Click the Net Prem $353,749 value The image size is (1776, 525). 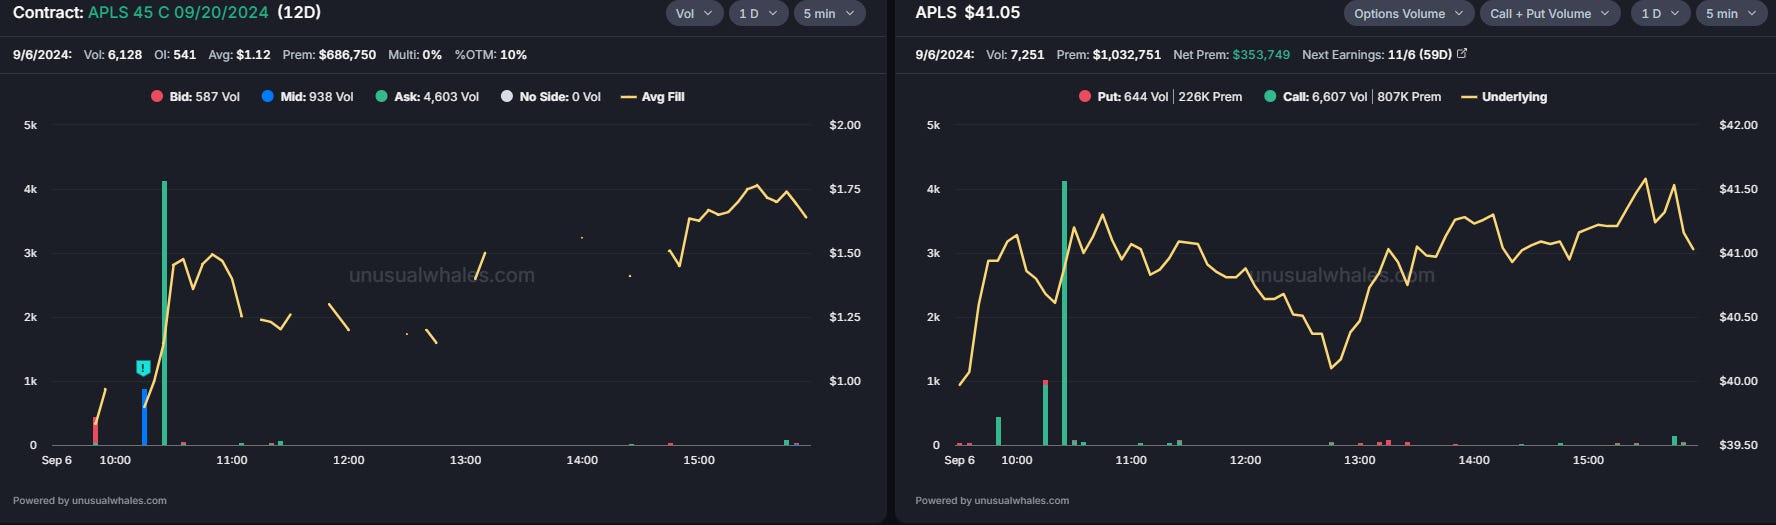[1261, 55]
